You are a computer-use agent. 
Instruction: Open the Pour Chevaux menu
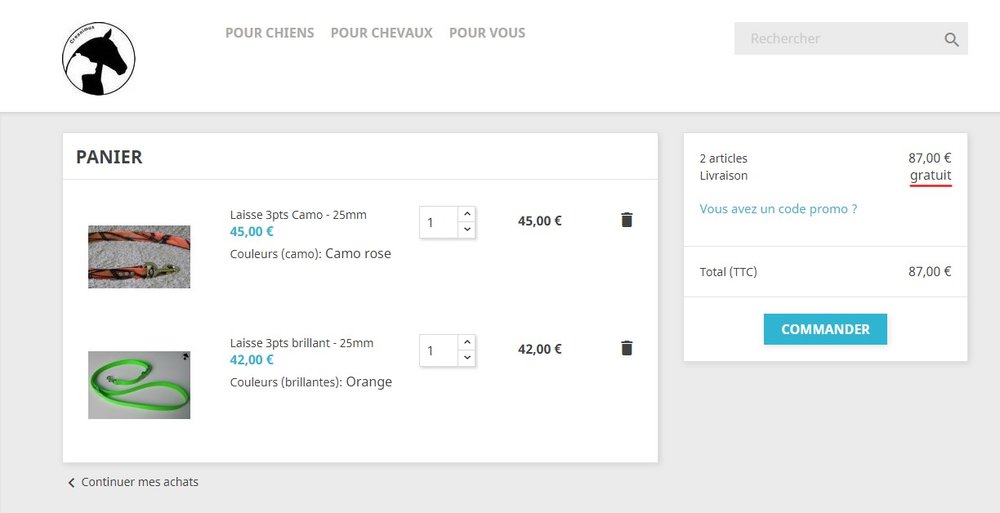tap(381, 33)
